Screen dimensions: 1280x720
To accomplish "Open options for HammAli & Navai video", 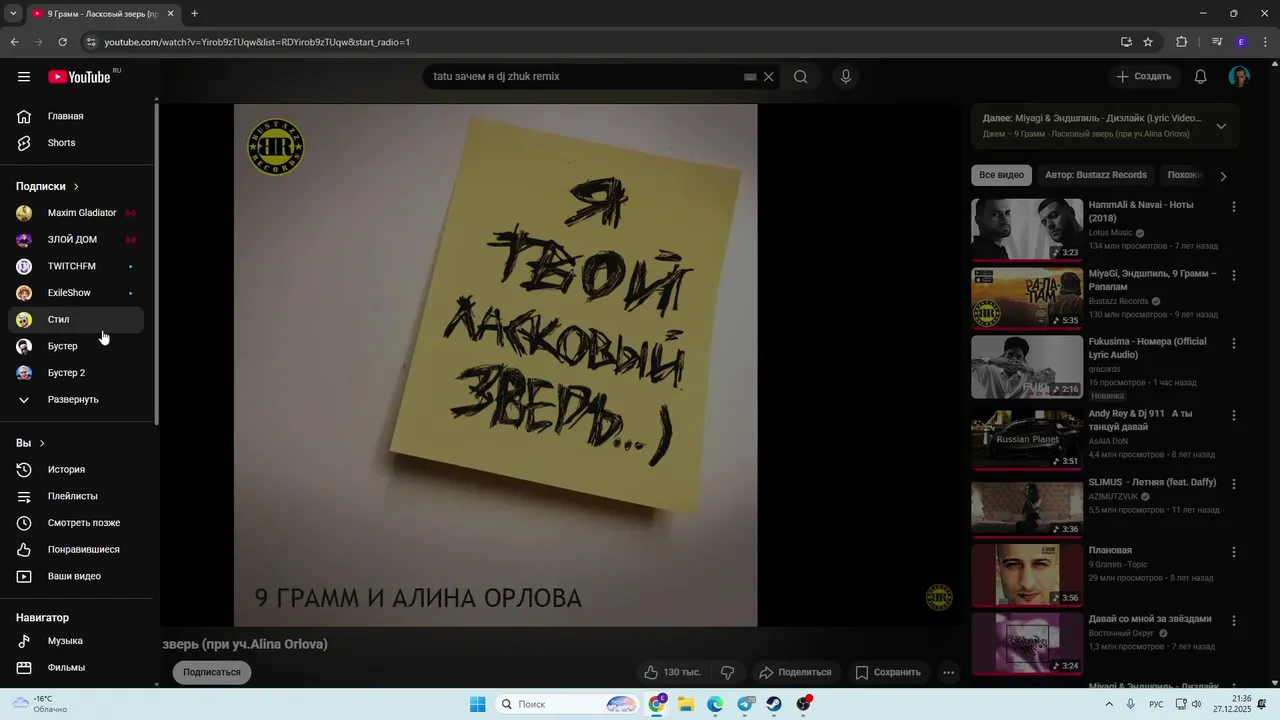I will 1234,207.
